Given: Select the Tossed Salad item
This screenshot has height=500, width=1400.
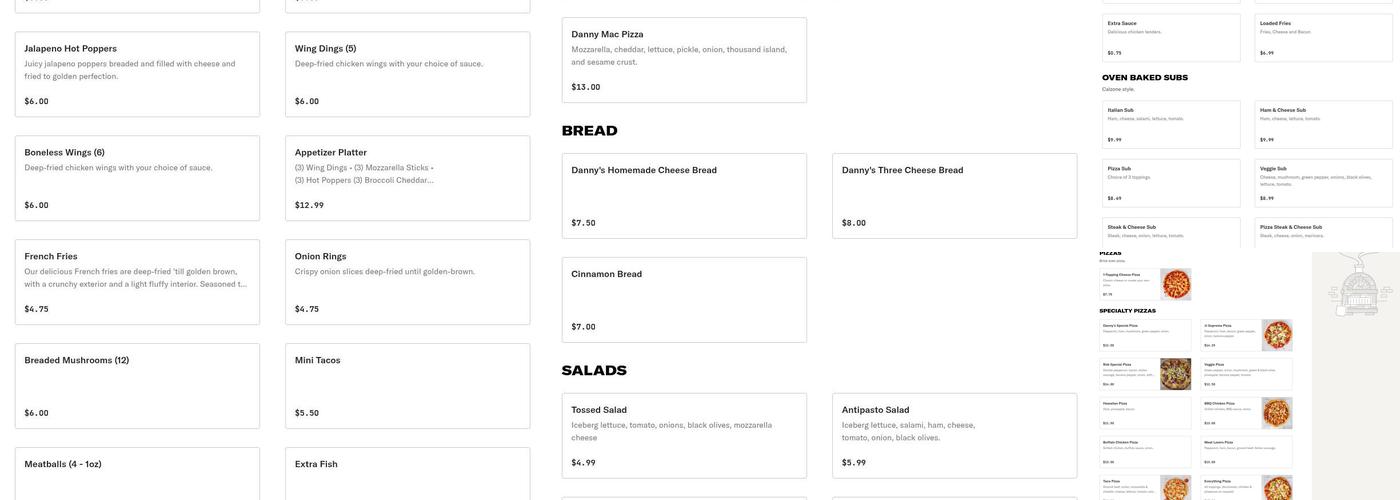Looking at the screenshot, I should coord(684,436).
